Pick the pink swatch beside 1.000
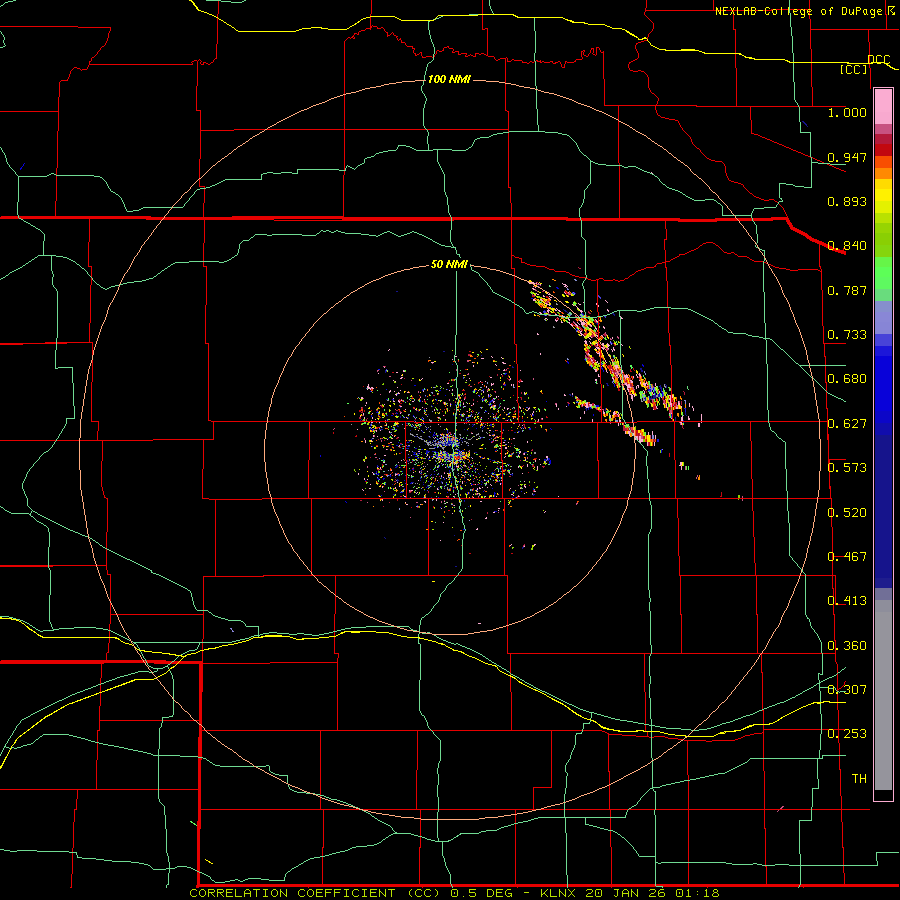This screenshot has width=900, height=900. [x=883, y=107]
